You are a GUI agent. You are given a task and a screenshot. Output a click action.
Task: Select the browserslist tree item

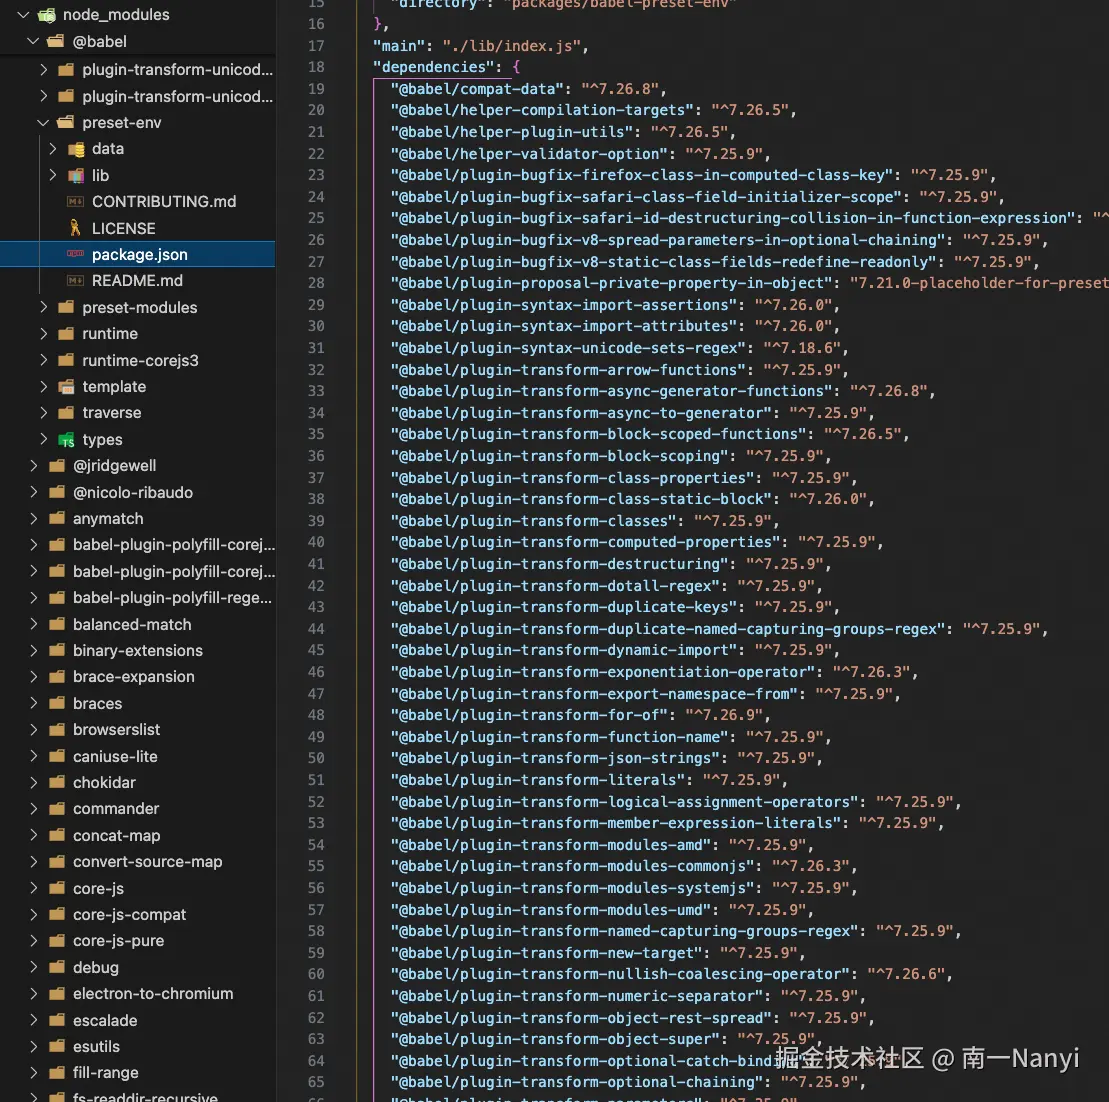pyautogui.click(x=117, y=729)
